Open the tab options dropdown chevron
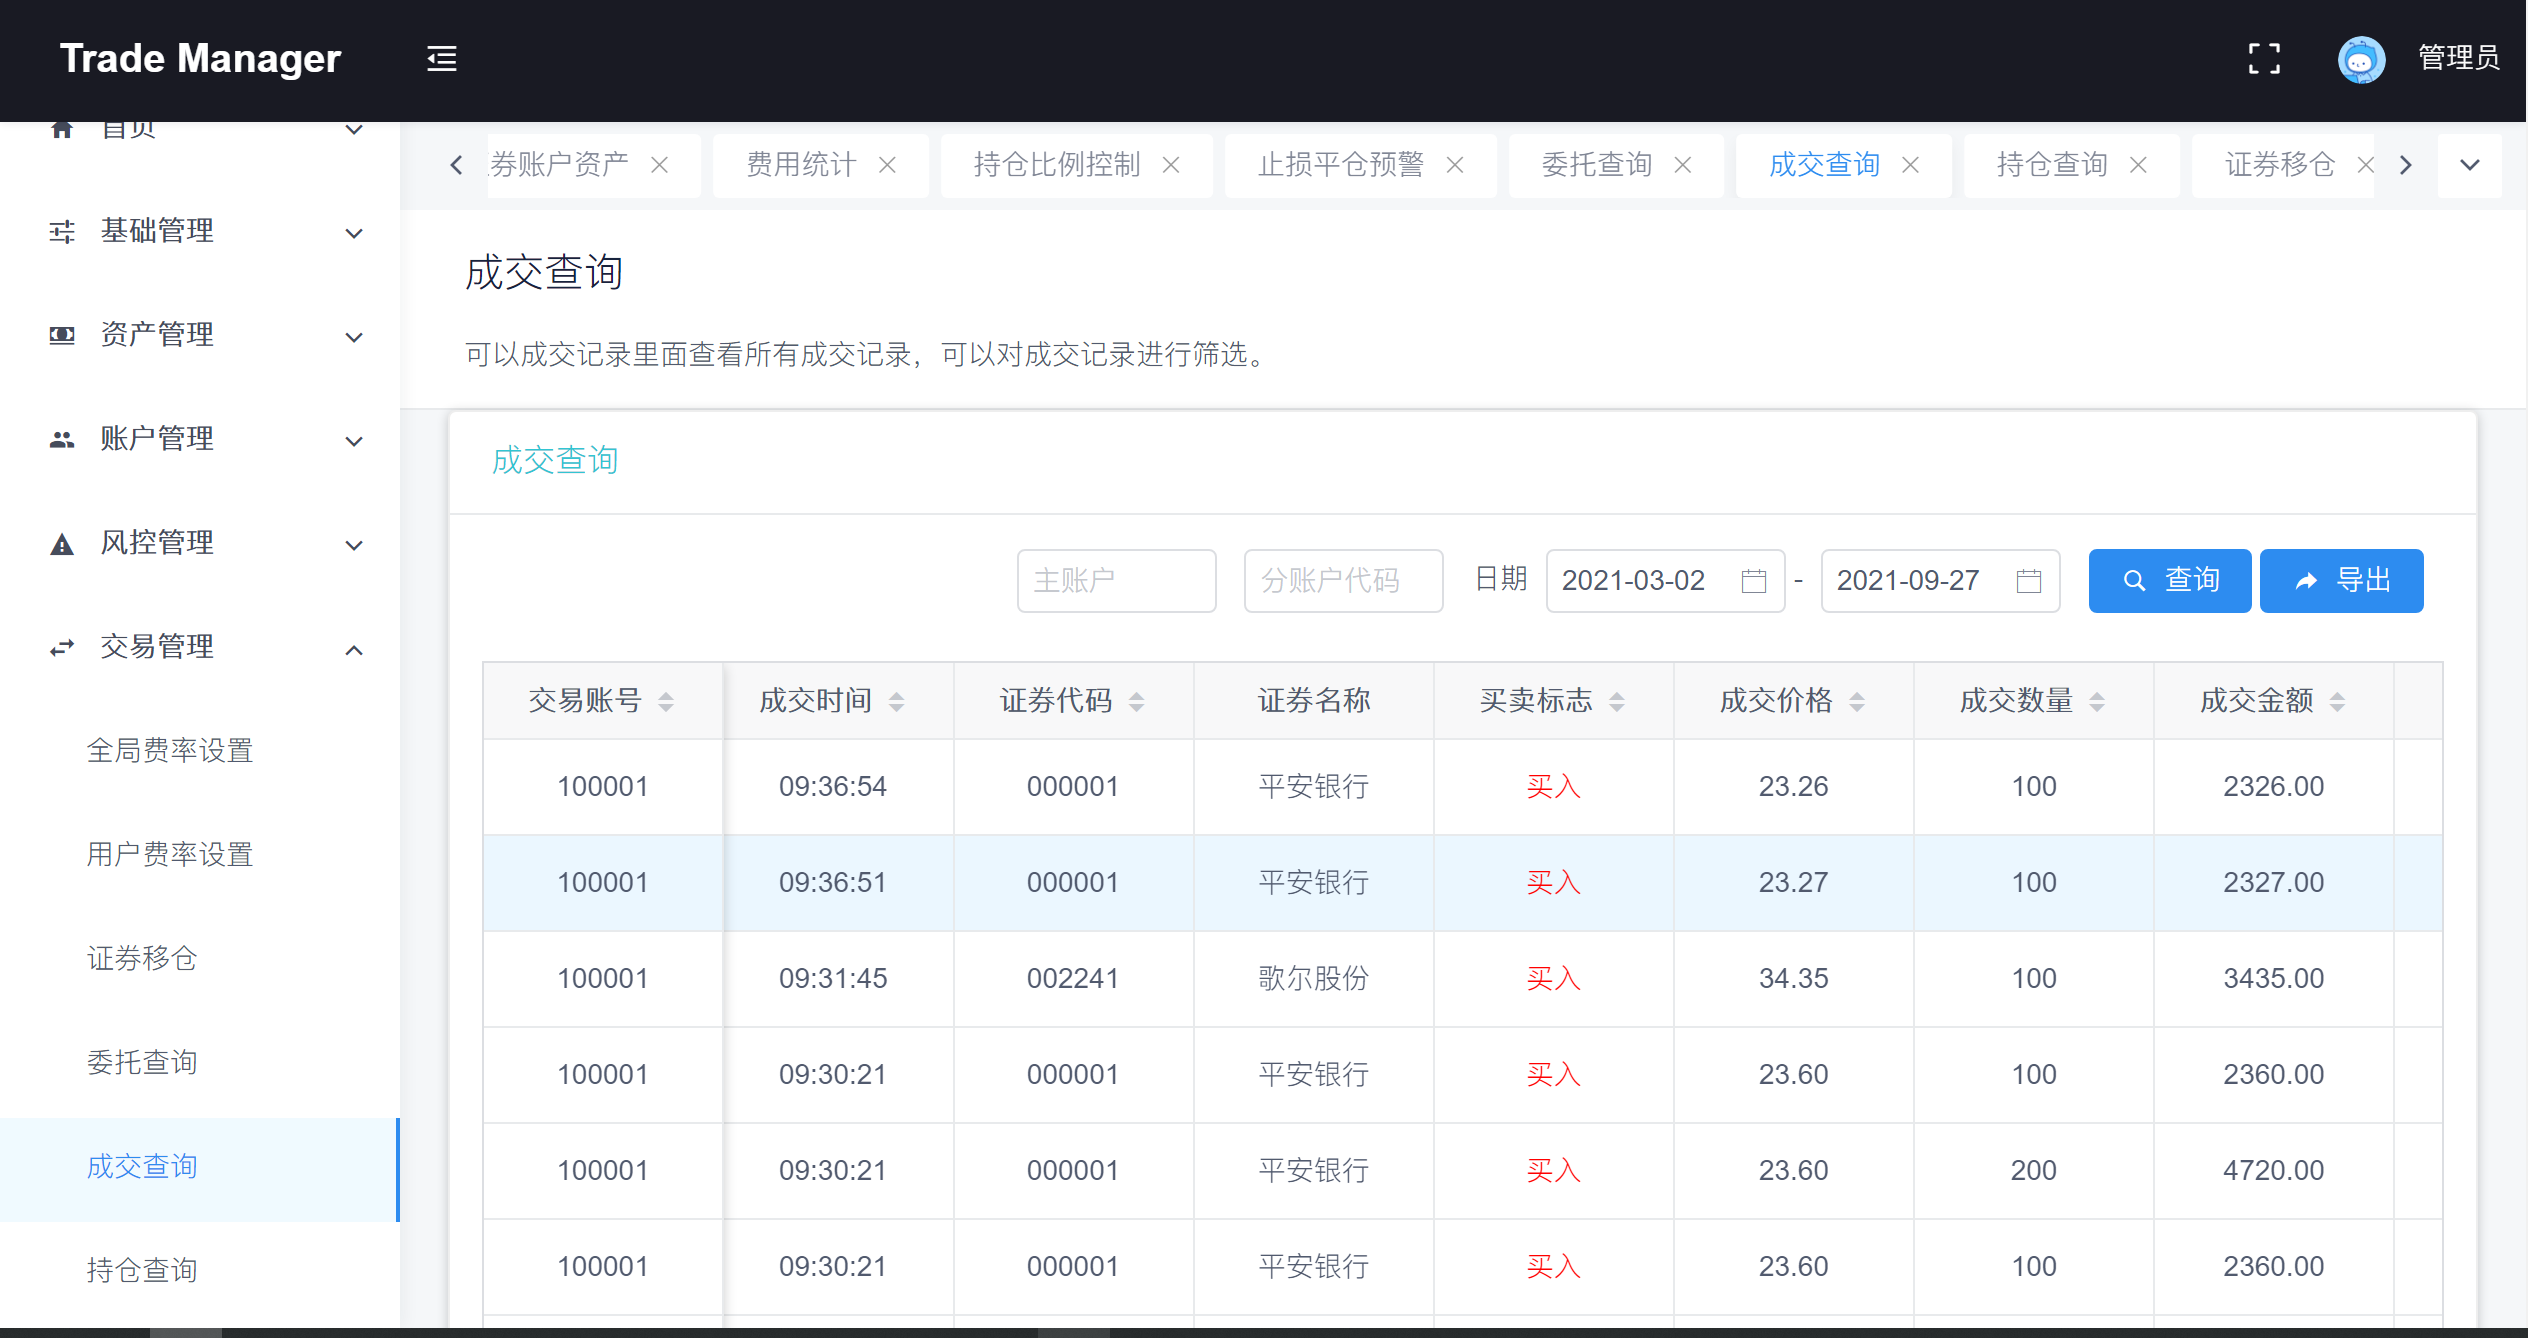The height and width of the screenshot is (1338, 2528). click(x=2469, y=165)
